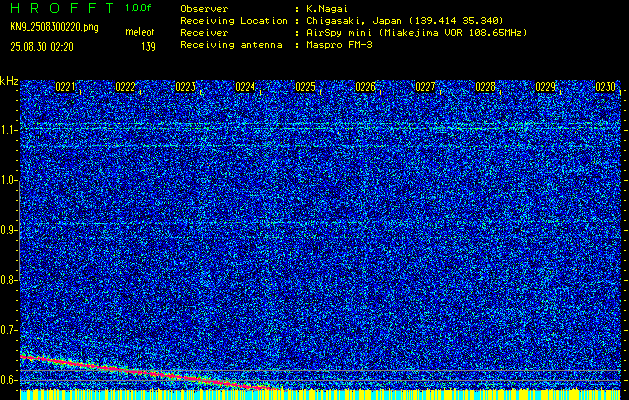
Task: Click the 0.8 frequency axis label
Action: (8, 280)
